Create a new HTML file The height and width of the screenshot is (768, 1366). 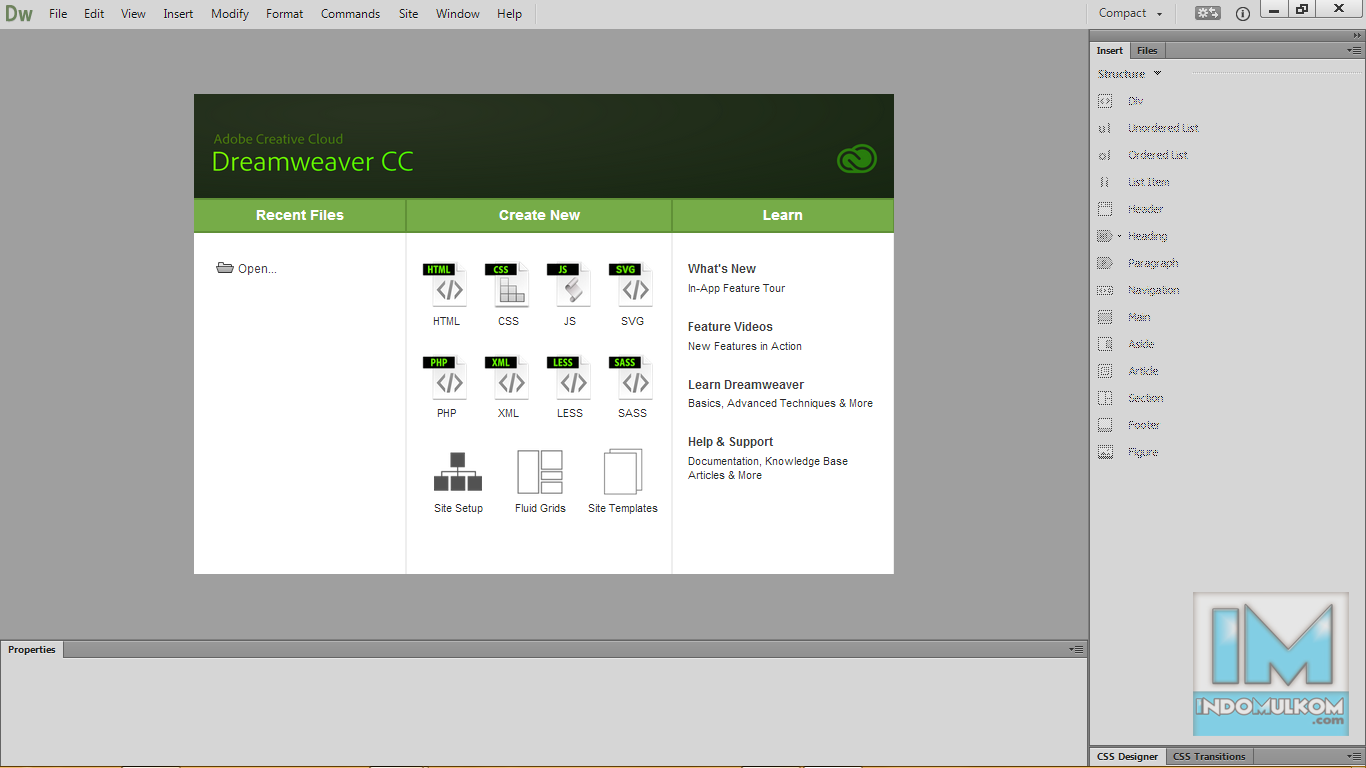(447, 289)
